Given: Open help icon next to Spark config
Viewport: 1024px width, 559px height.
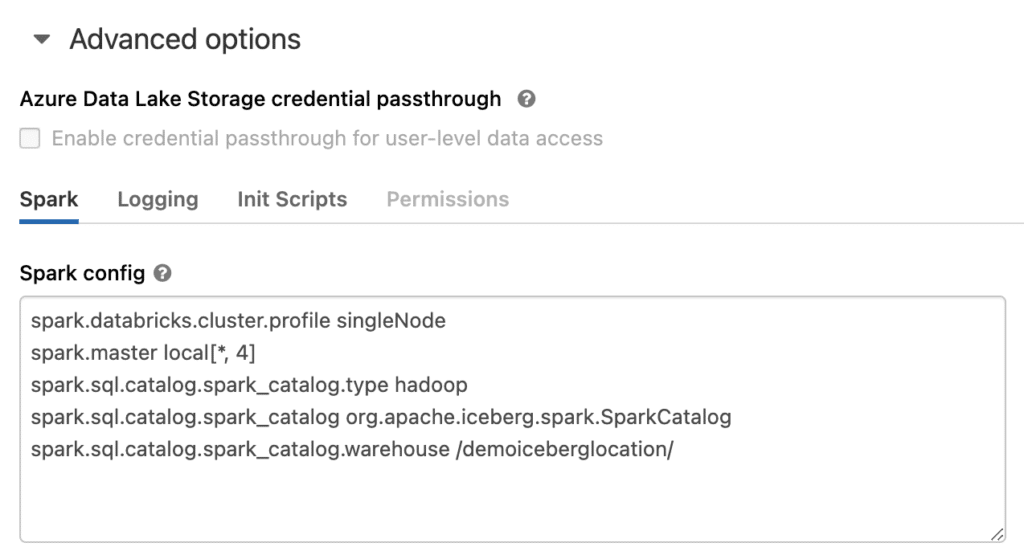Looking at the screenshot, I should tap(163, 273).
